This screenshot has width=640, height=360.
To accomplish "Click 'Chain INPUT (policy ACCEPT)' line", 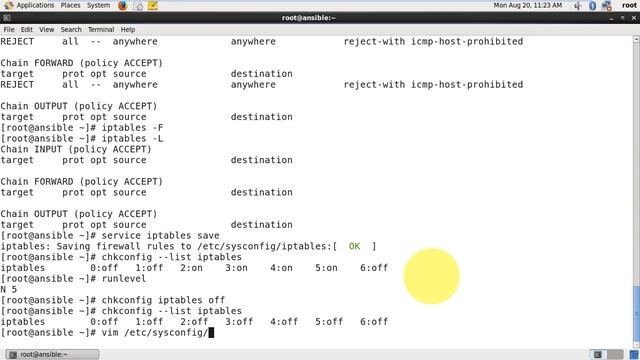I will [x=76, y=149].
